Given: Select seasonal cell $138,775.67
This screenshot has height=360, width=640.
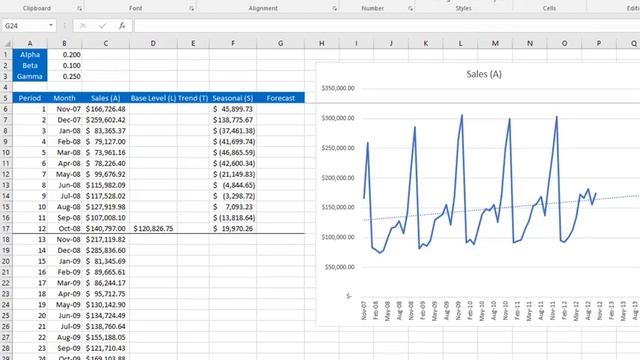Looking at the screenshot, I should (233, 120).
